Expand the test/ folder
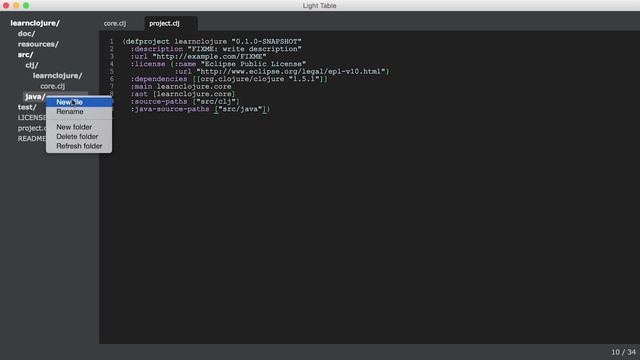This screenshot has width=640, height=360. pos(27,107)
